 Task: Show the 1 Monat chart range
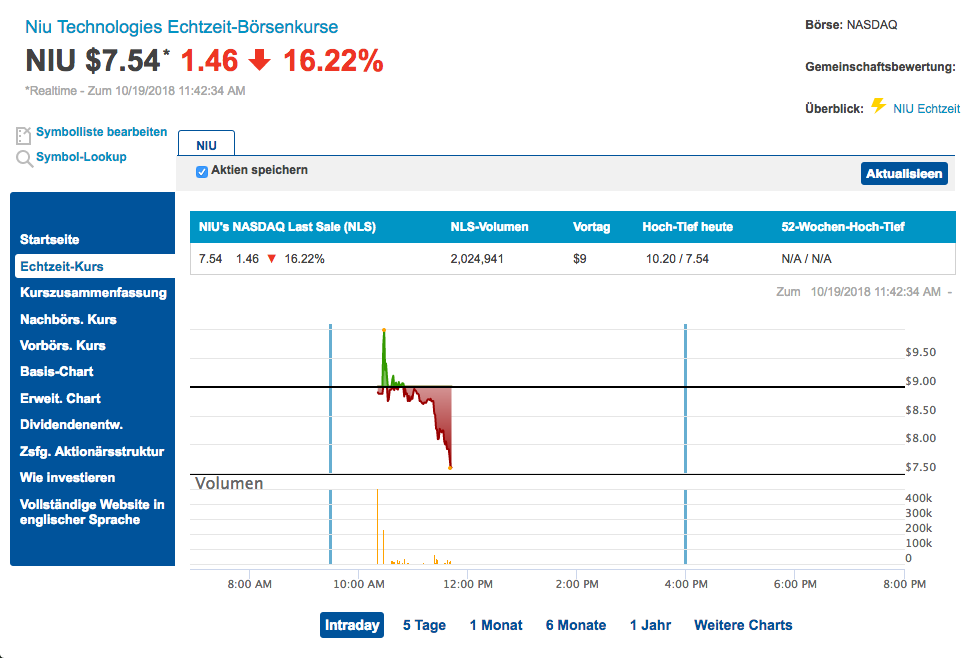[496, 625]
